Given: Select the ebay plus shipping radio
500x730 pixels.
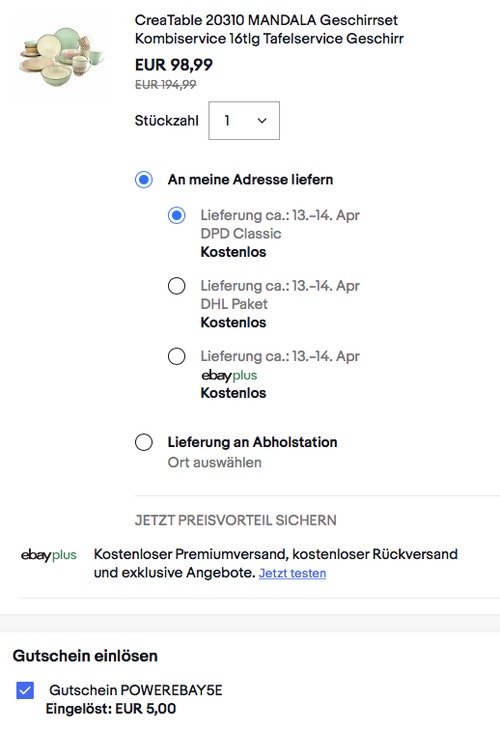Looking at the screenshot, I should pyautogui.click(x=176, y=357).
